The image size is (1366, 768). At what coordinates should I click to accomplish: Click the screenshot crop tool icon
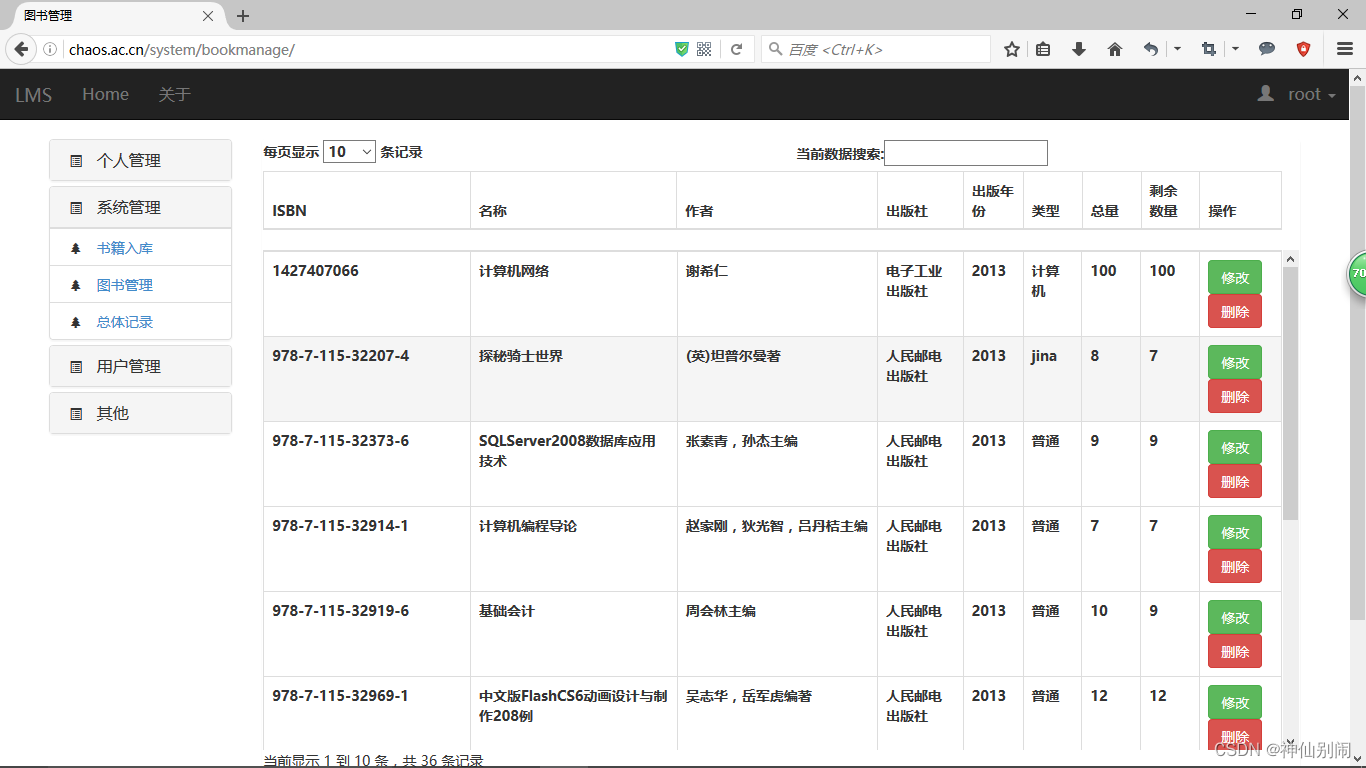coord(1209,49)
